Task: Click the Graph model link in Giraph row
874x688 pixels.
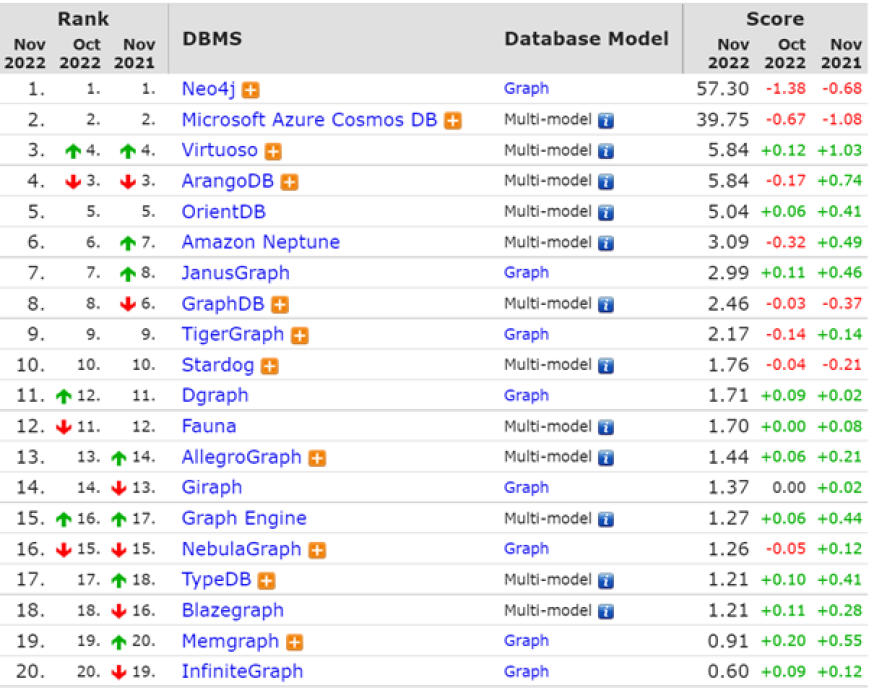Action: 526,487
